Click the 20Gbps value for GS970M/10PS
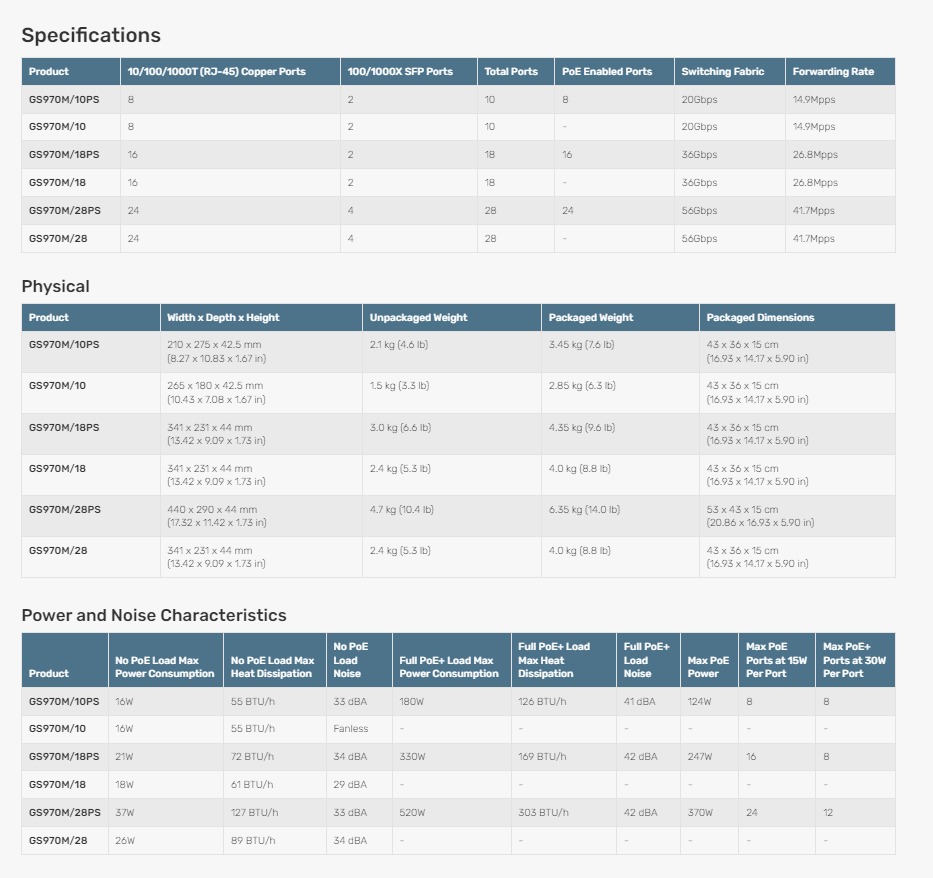Image resolution: width=933 pixels, height=878 pixels. tap(699, 99)
